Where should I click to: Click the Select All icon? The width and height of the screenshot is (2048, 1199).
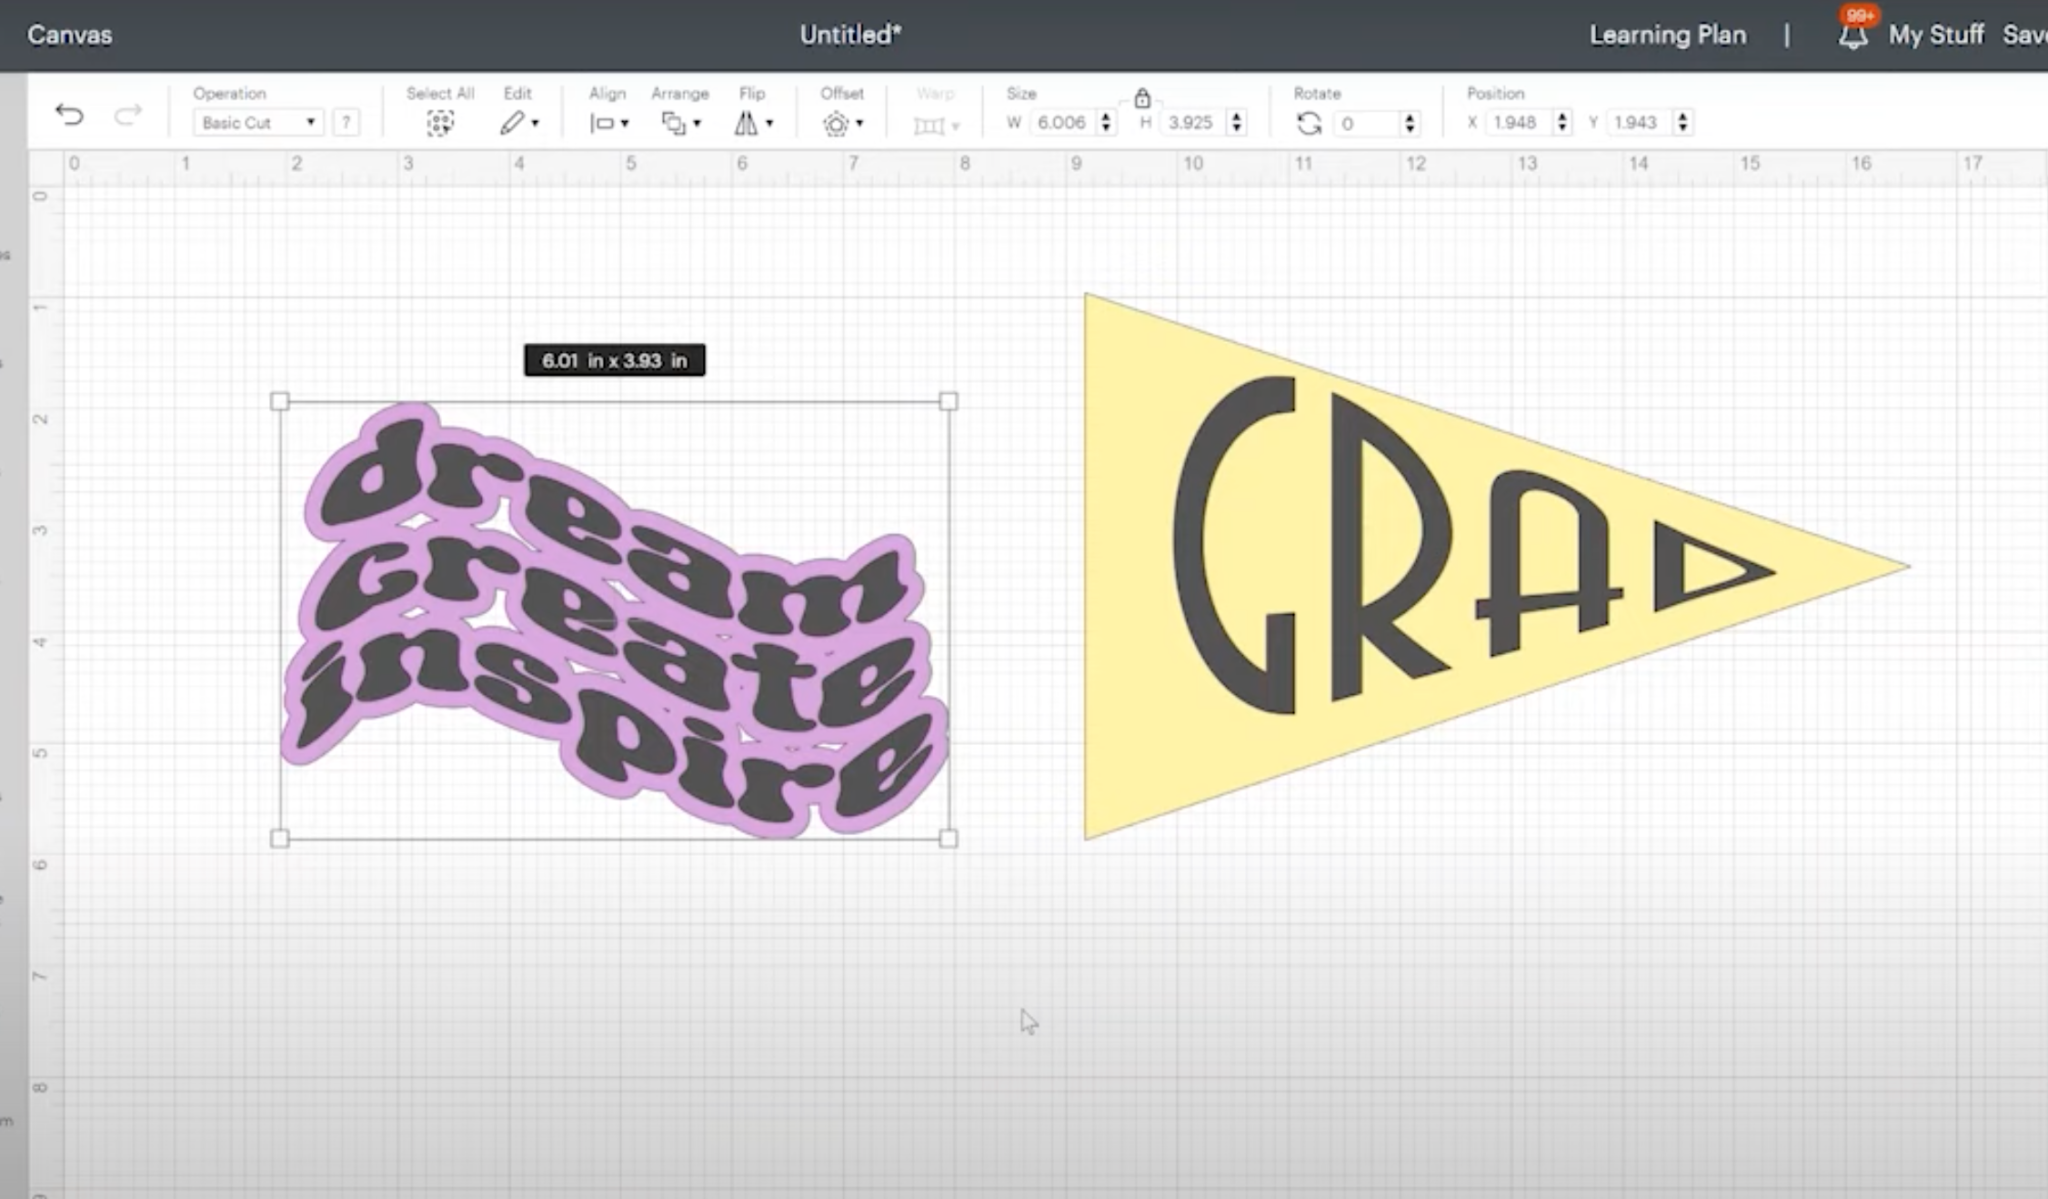[440, 121]
